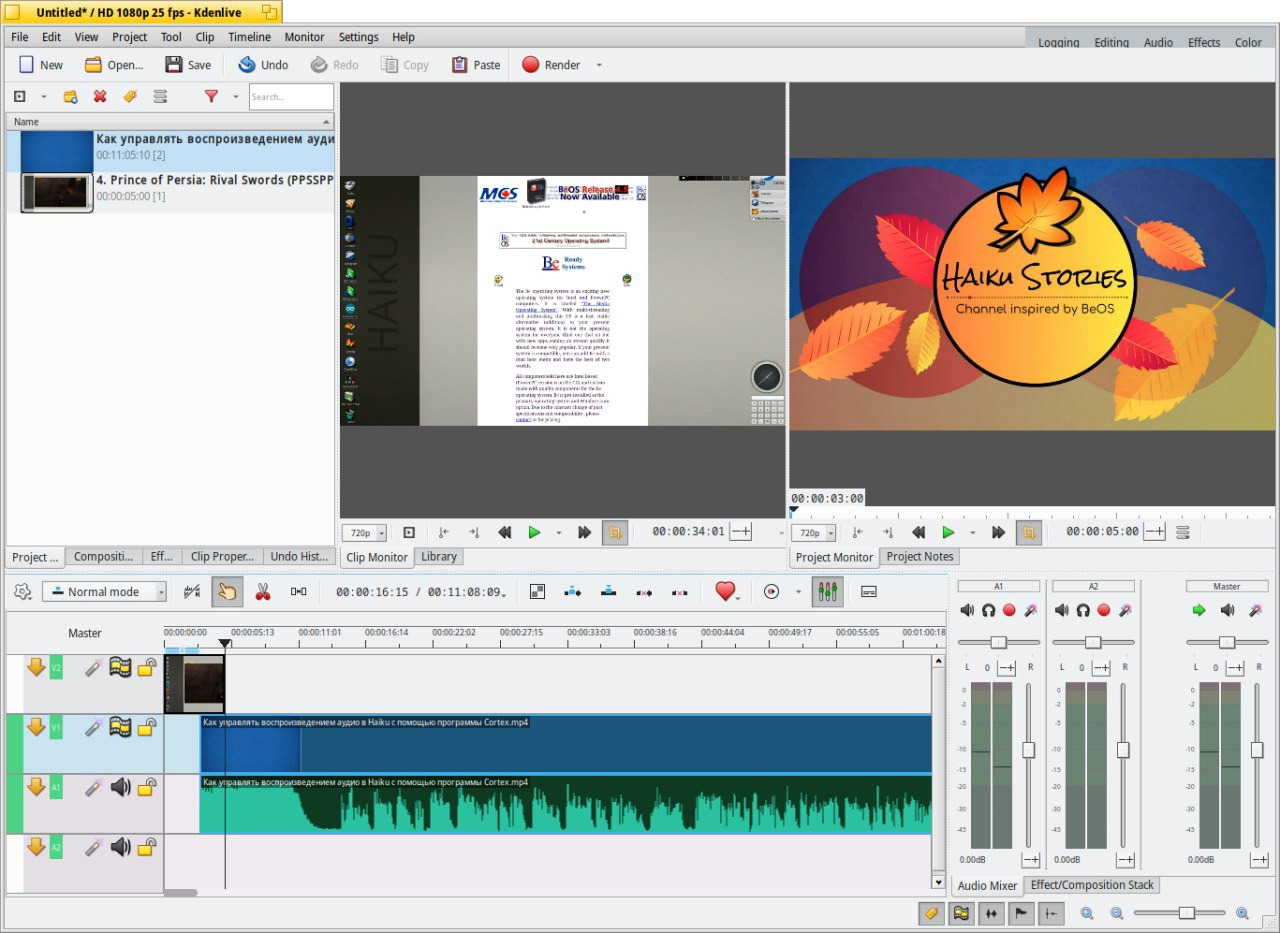This screenshot has height=933, width=1280.
Task: Open the favorite effects heart icon
Action: click(x=725, y=592)
